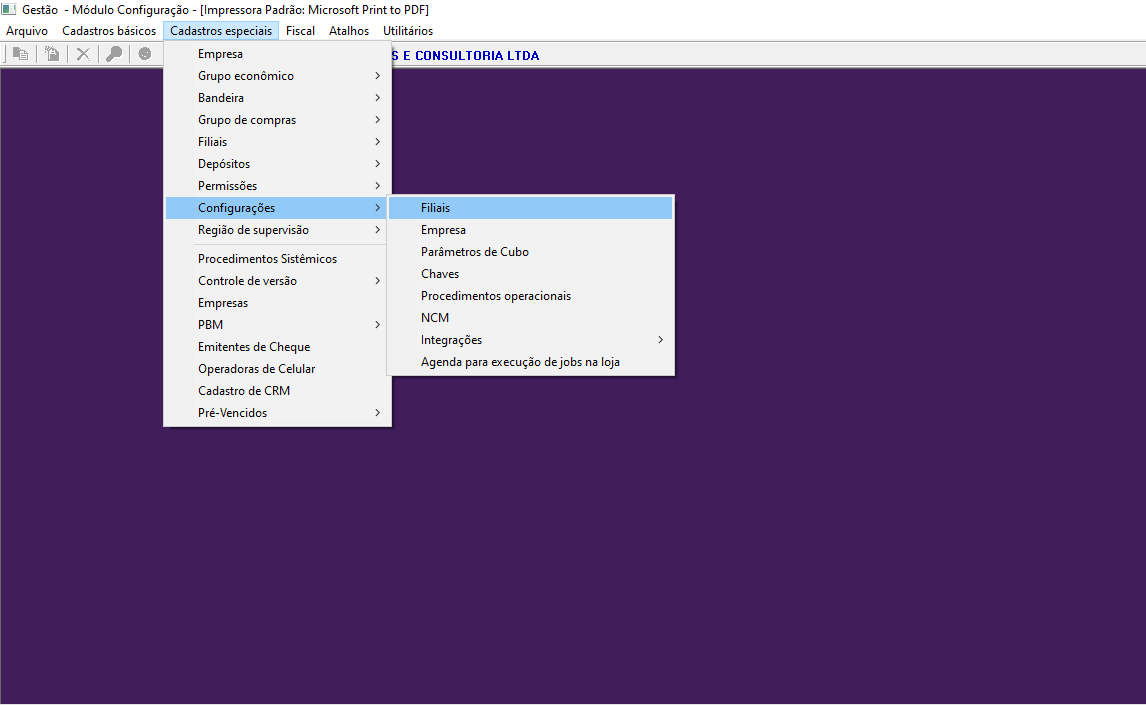
Task: Open the Atalhos menu
Action: [x=349, y=31]
